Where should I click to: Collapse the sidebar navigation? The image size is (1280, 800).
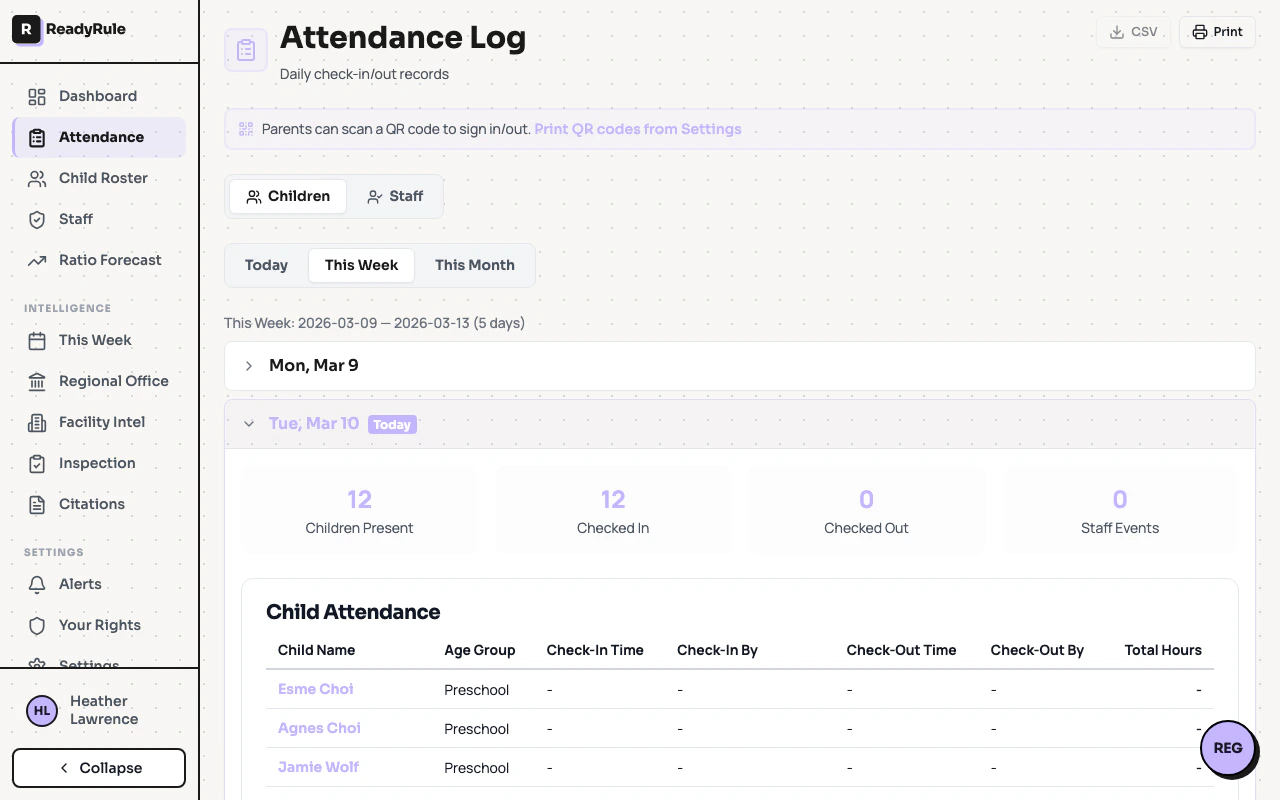pyautogui.click(x=98, y=768)
